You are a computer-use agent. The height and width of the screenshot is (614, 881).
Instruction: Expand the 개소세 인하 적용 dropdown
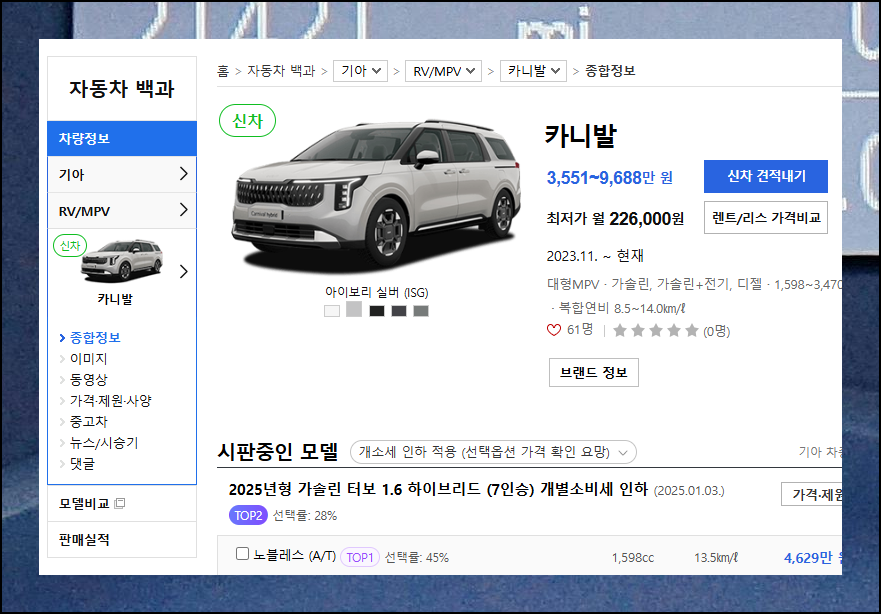click(x=493, y=452)
